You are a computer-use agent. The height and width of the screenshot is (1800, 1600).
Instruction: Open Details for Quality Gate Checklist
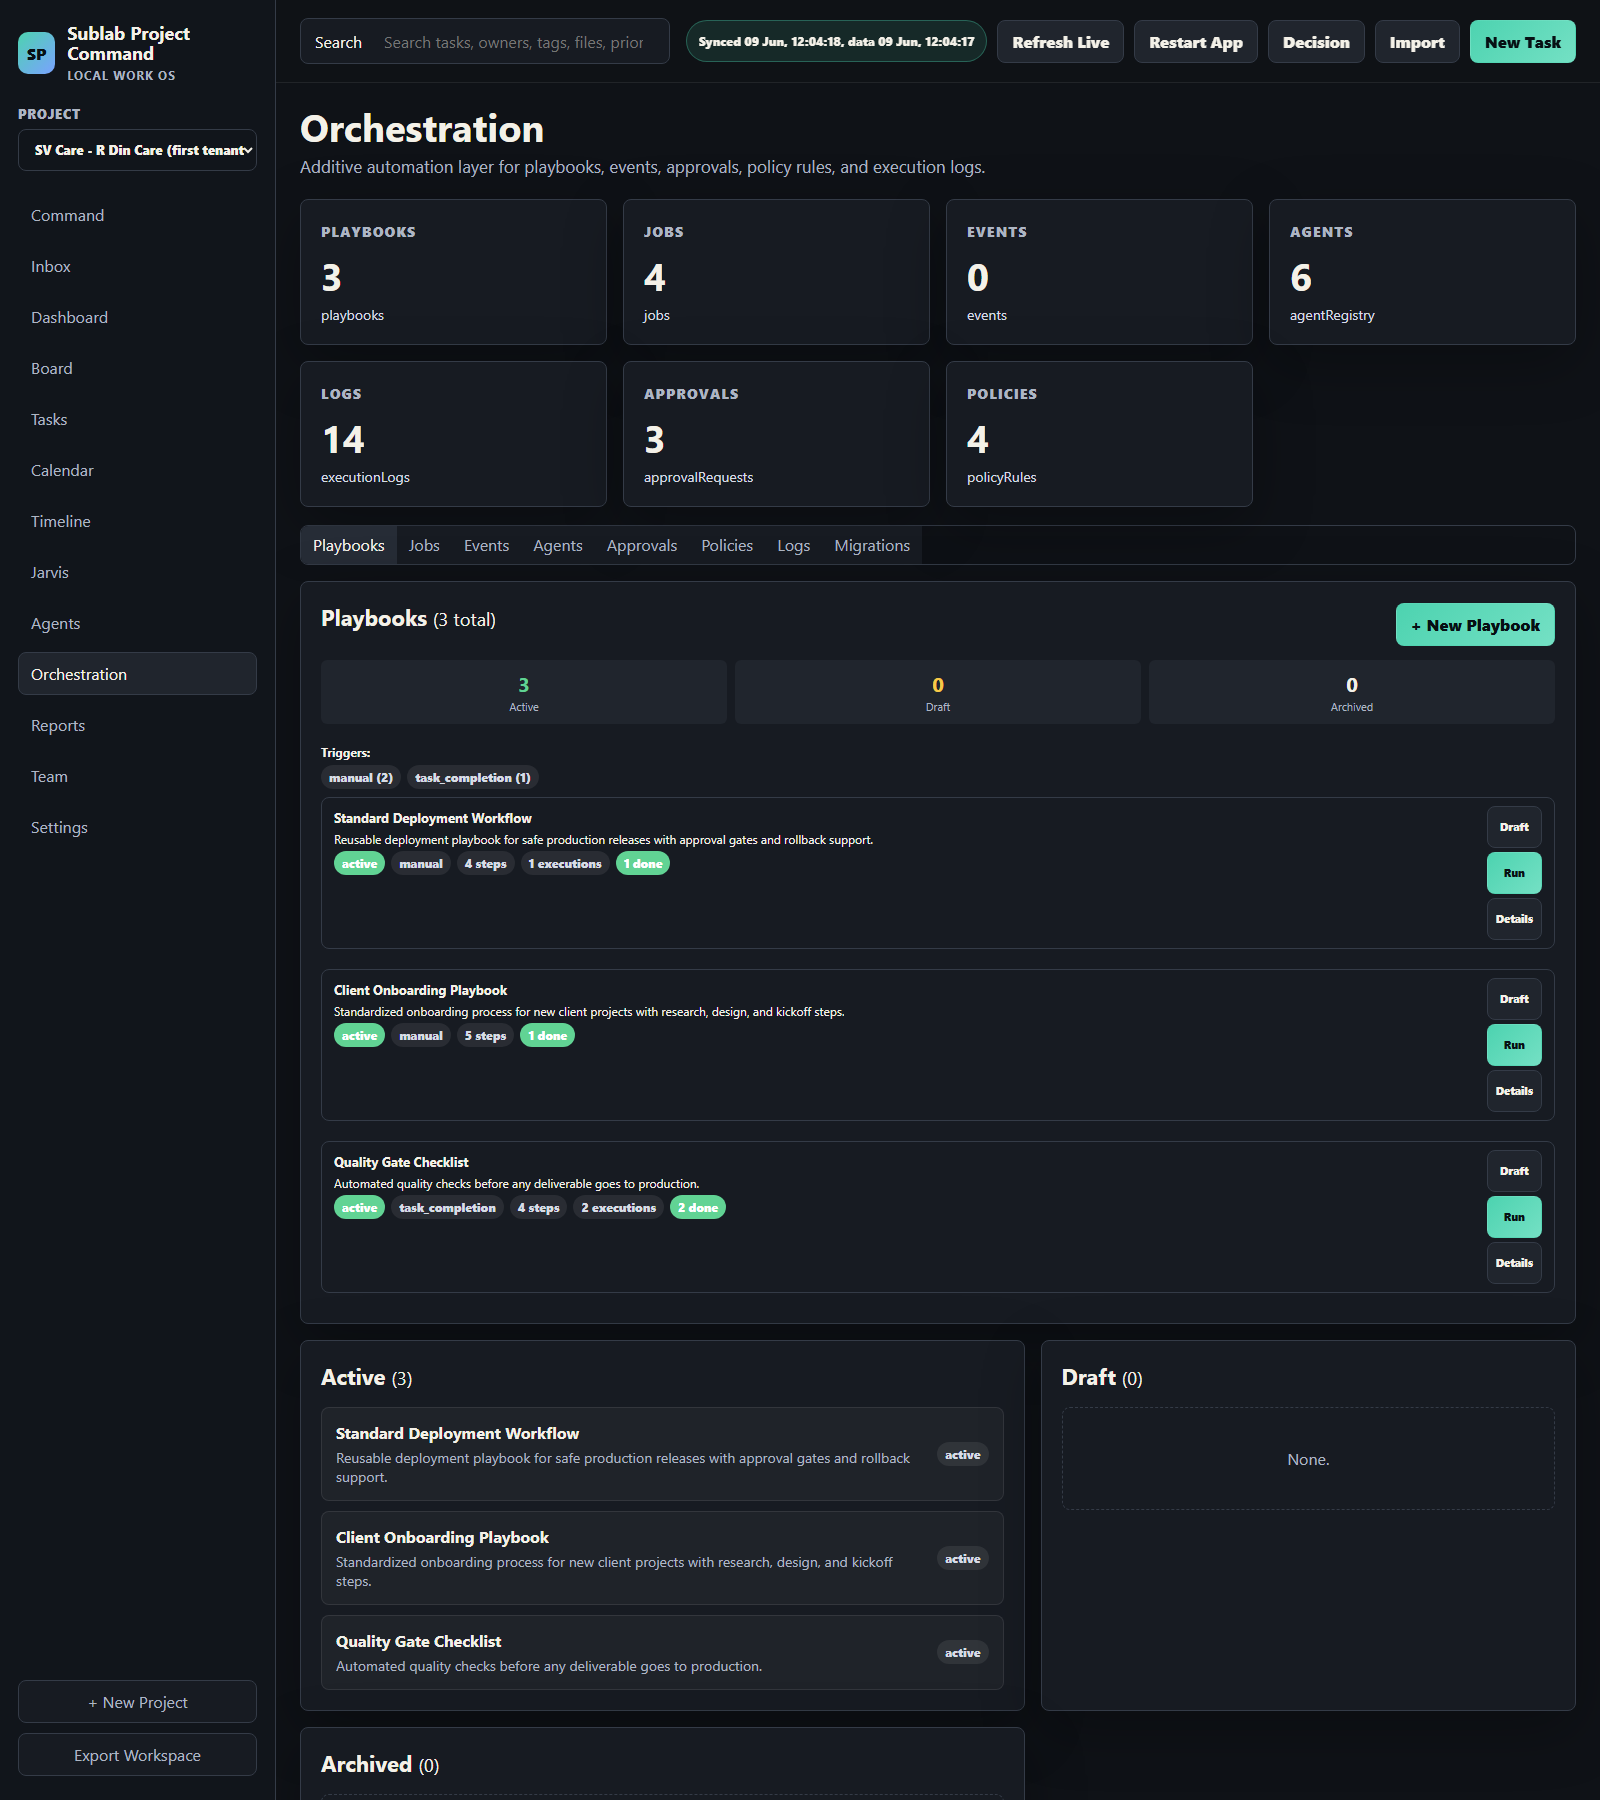click(1514, 1263)
